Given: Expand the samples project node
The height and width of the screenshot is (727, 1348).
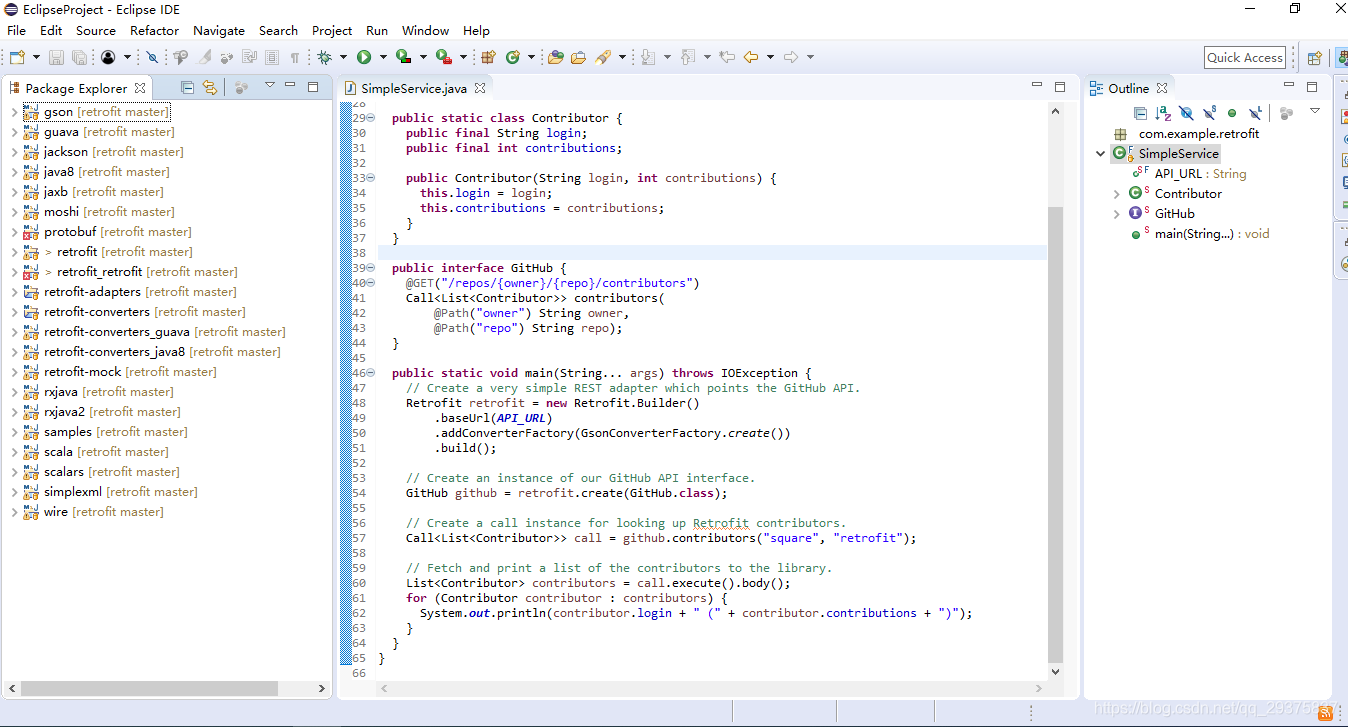Looking at the screenshot, I should (x=13, y=432).
